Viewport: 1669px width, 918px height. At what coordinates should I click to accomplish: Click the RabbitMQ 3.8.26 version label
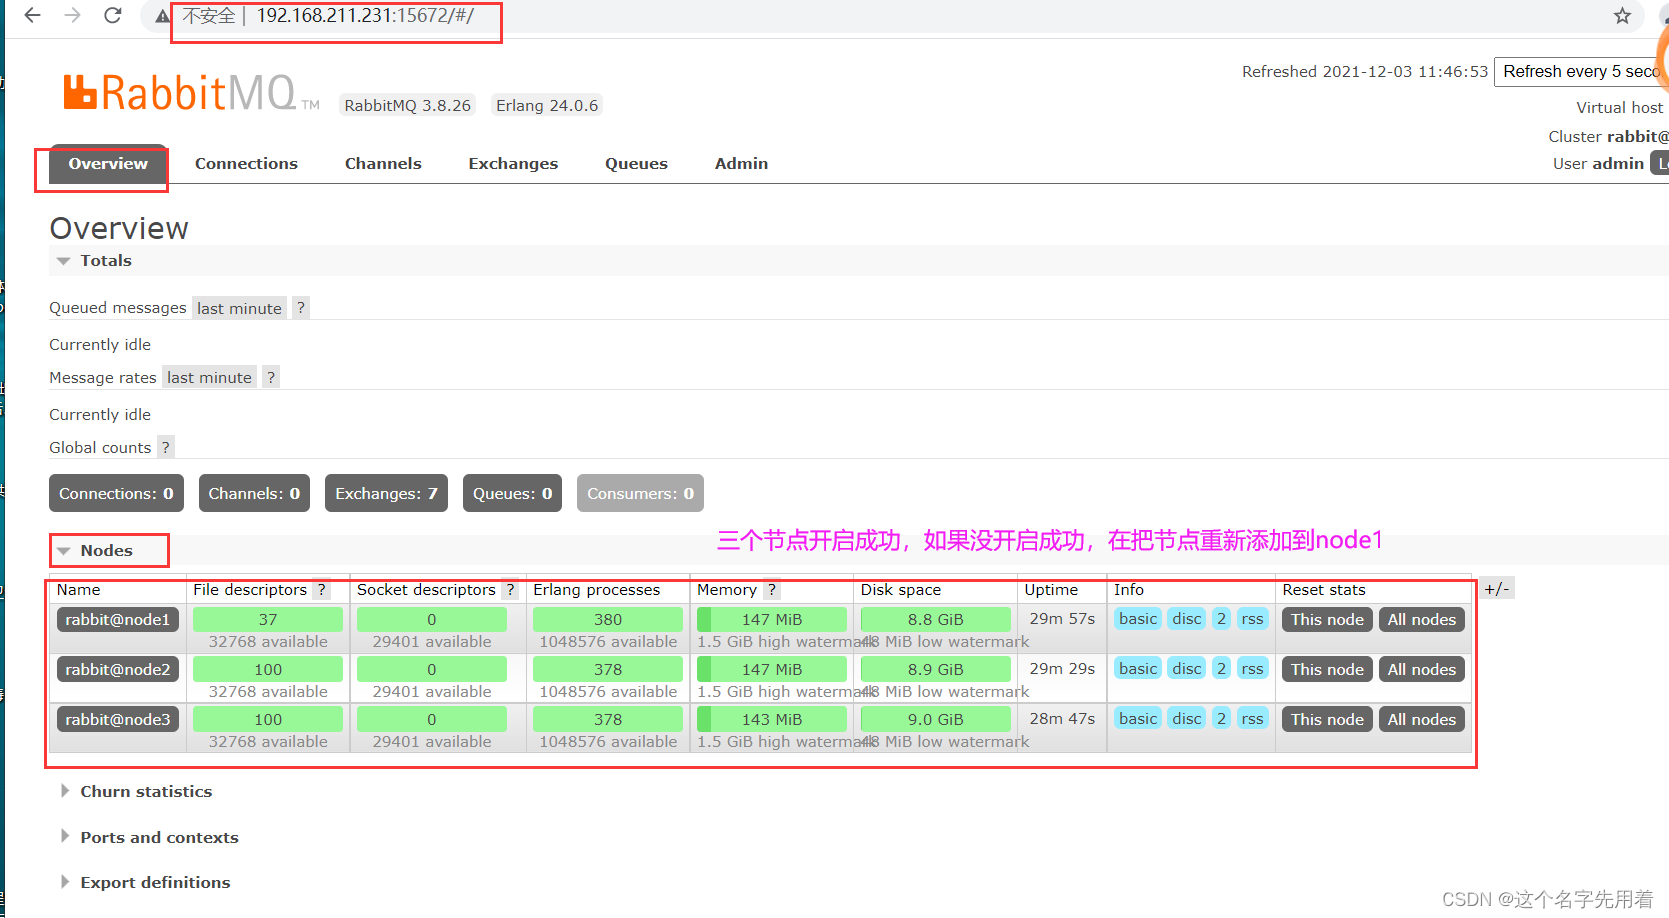coord(407,106)
